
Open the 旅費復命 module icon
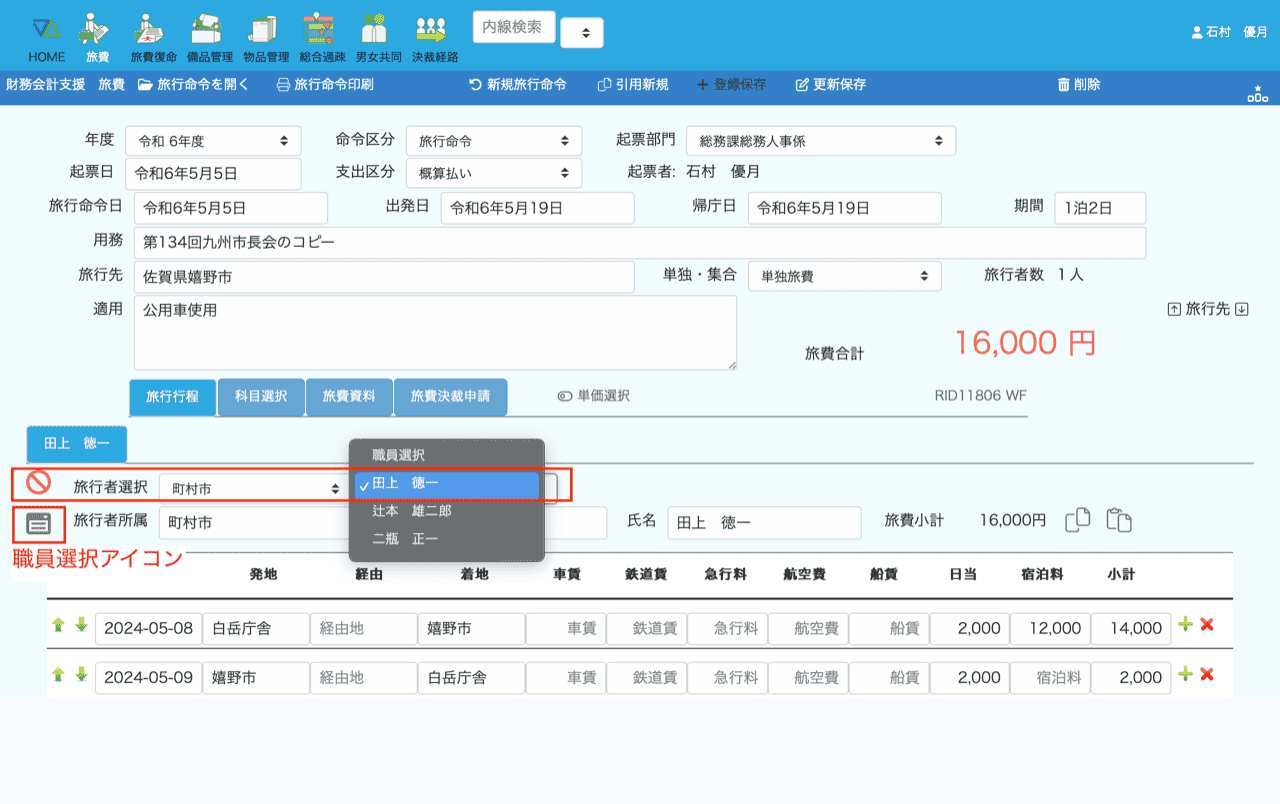pos(153,37)
